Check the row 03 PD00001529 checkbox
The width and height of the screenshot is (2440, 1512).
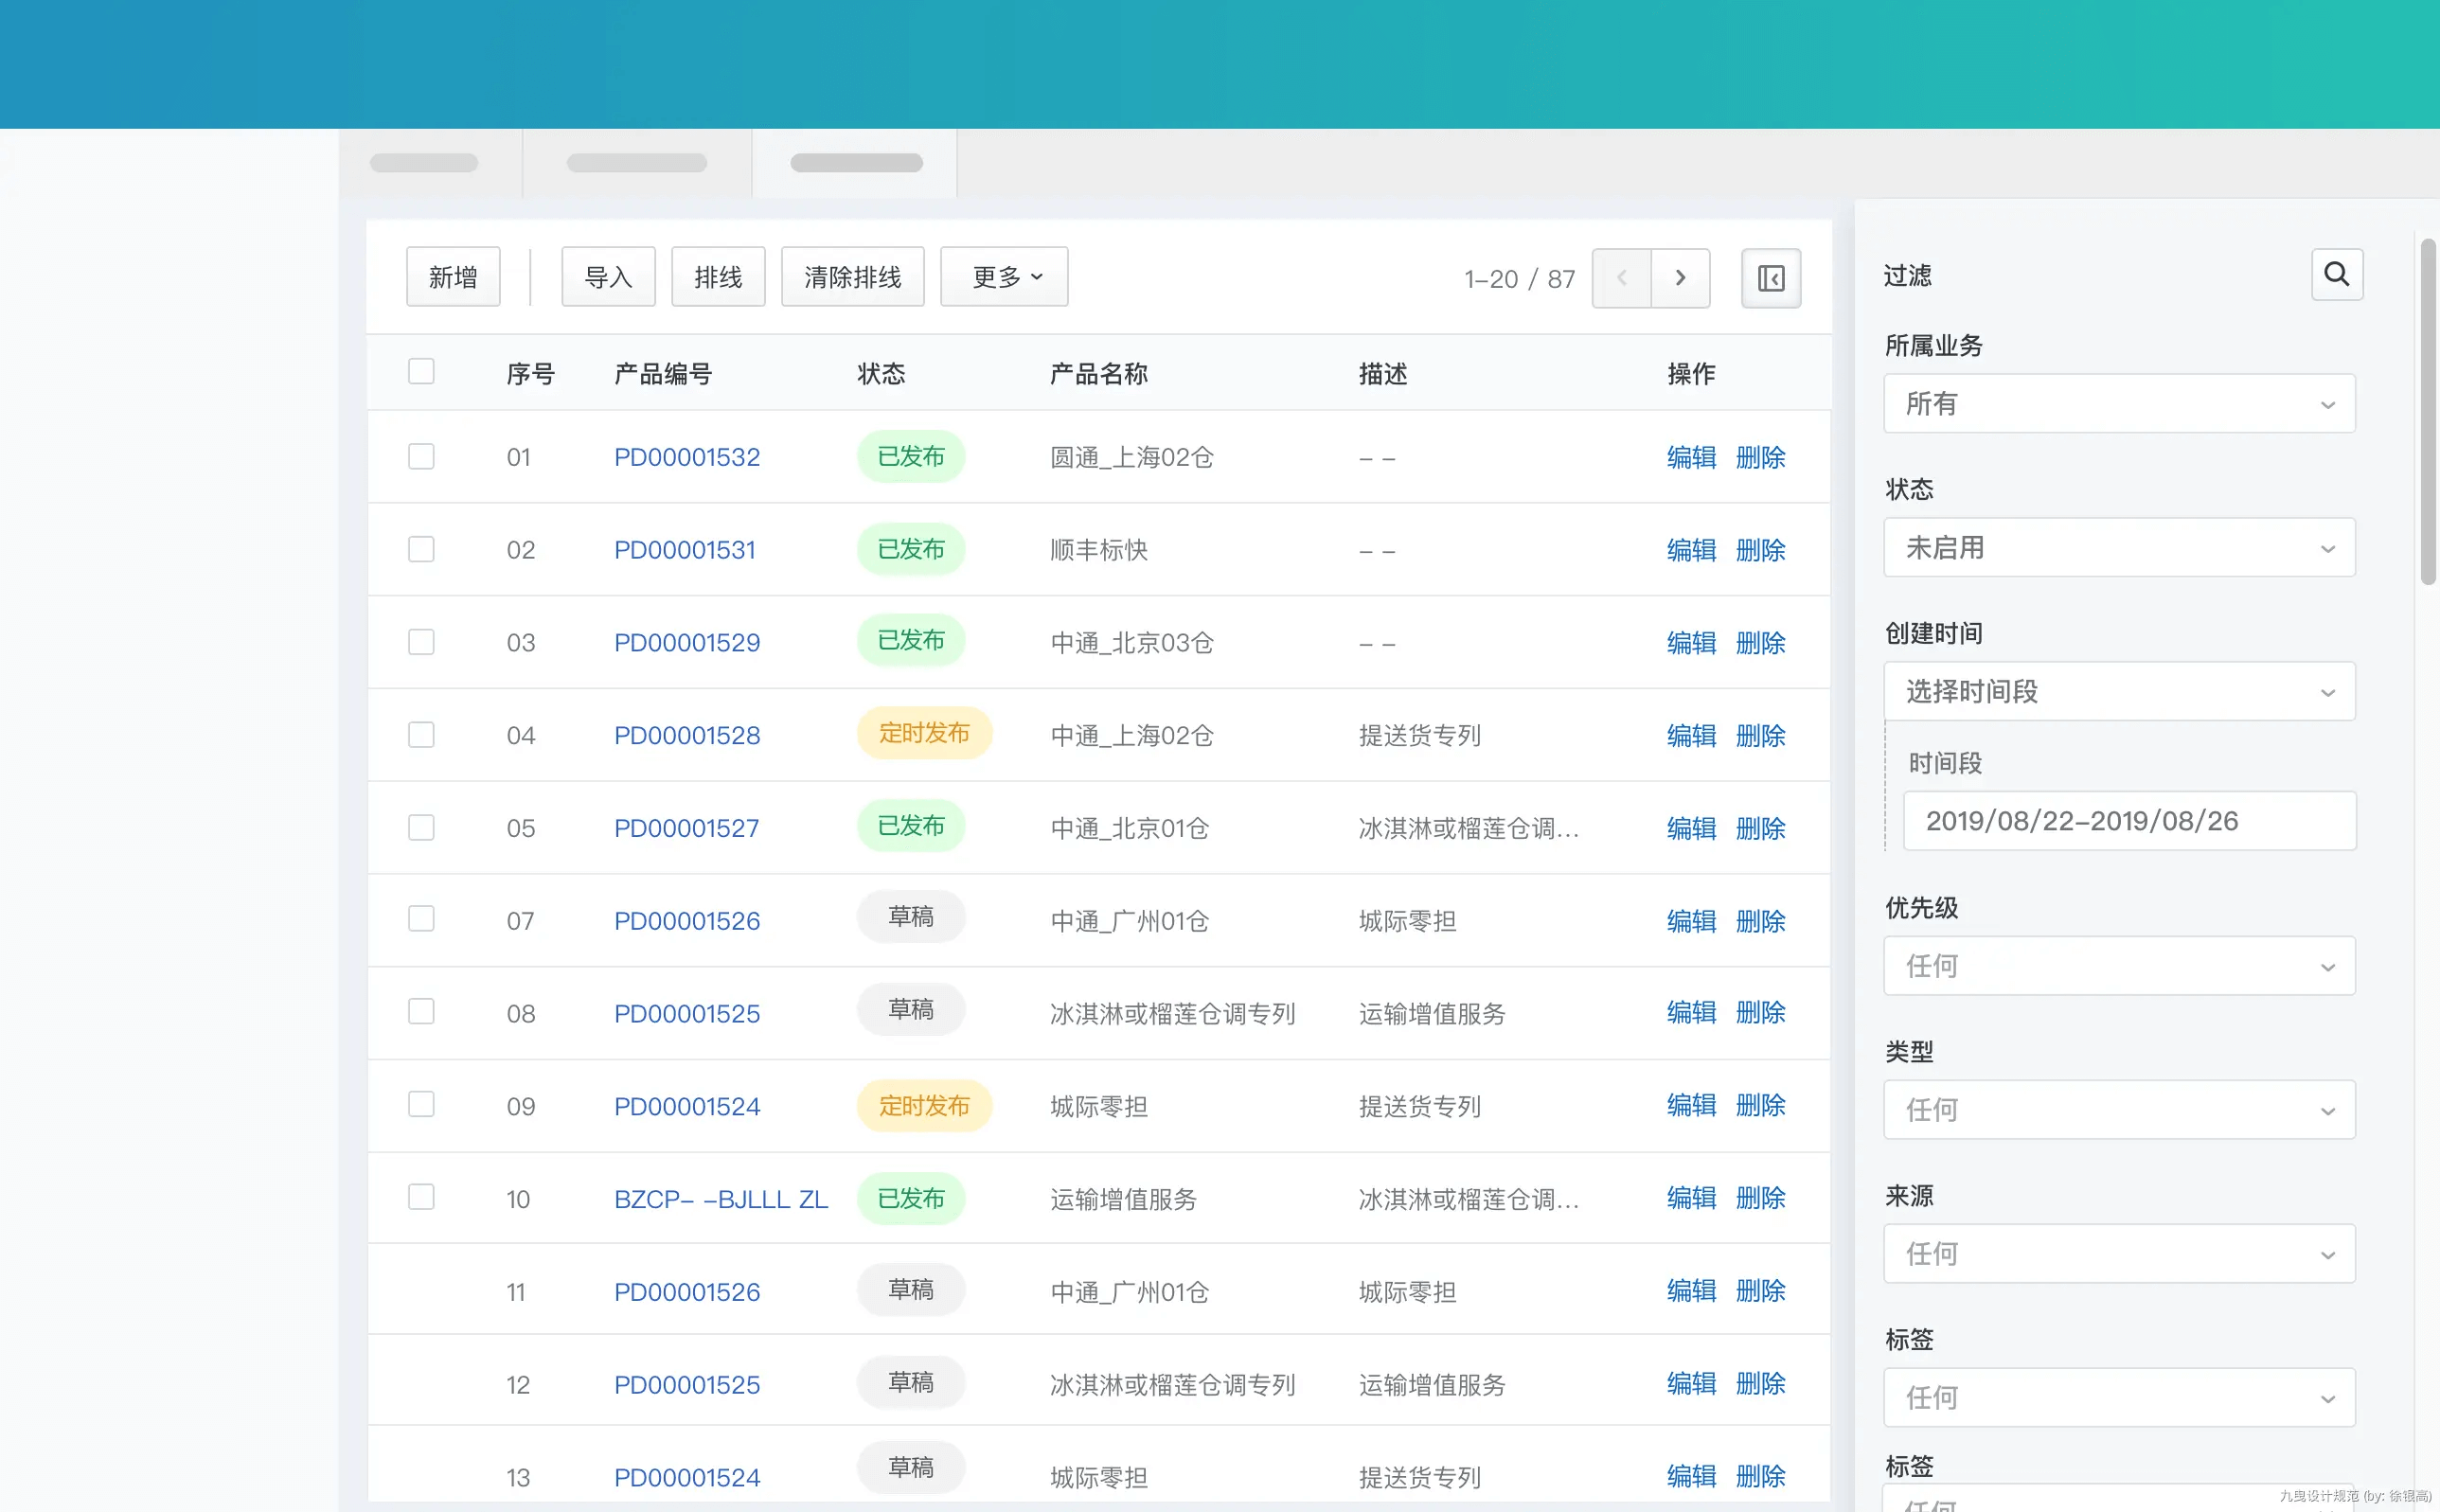[x=421, y=641]
